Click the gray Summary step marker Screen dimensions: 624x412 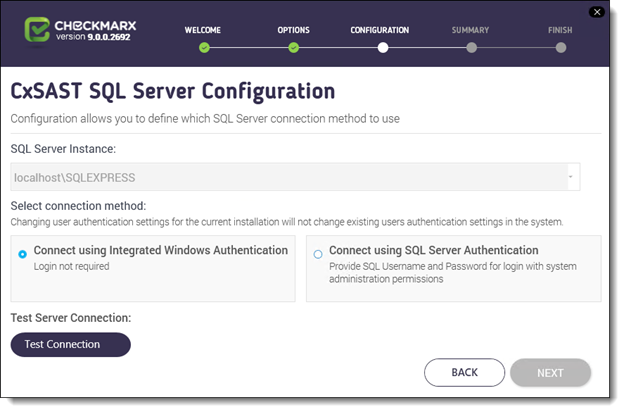pyautogui.click(x=472, y=48)
